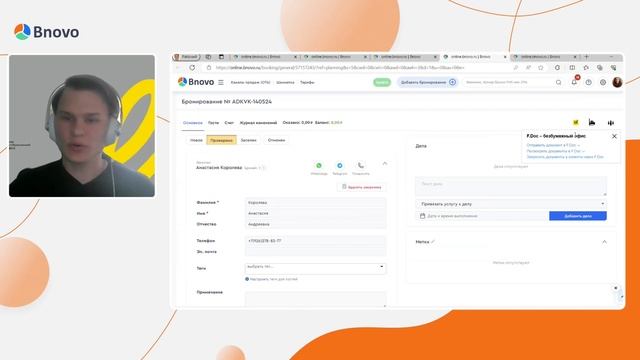The width and height of the screenshot is (640, 360).
Task: Click the pencil icon next to Метка
Action: 433,242
